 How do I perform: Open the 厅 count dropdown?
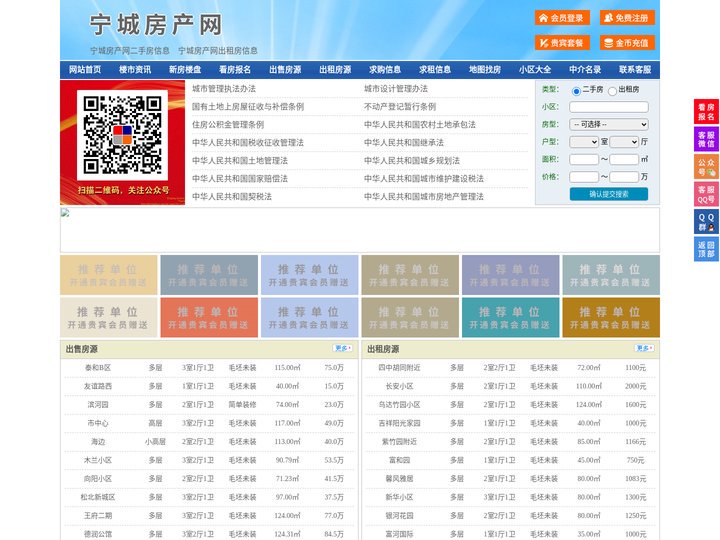coord(624,142)
